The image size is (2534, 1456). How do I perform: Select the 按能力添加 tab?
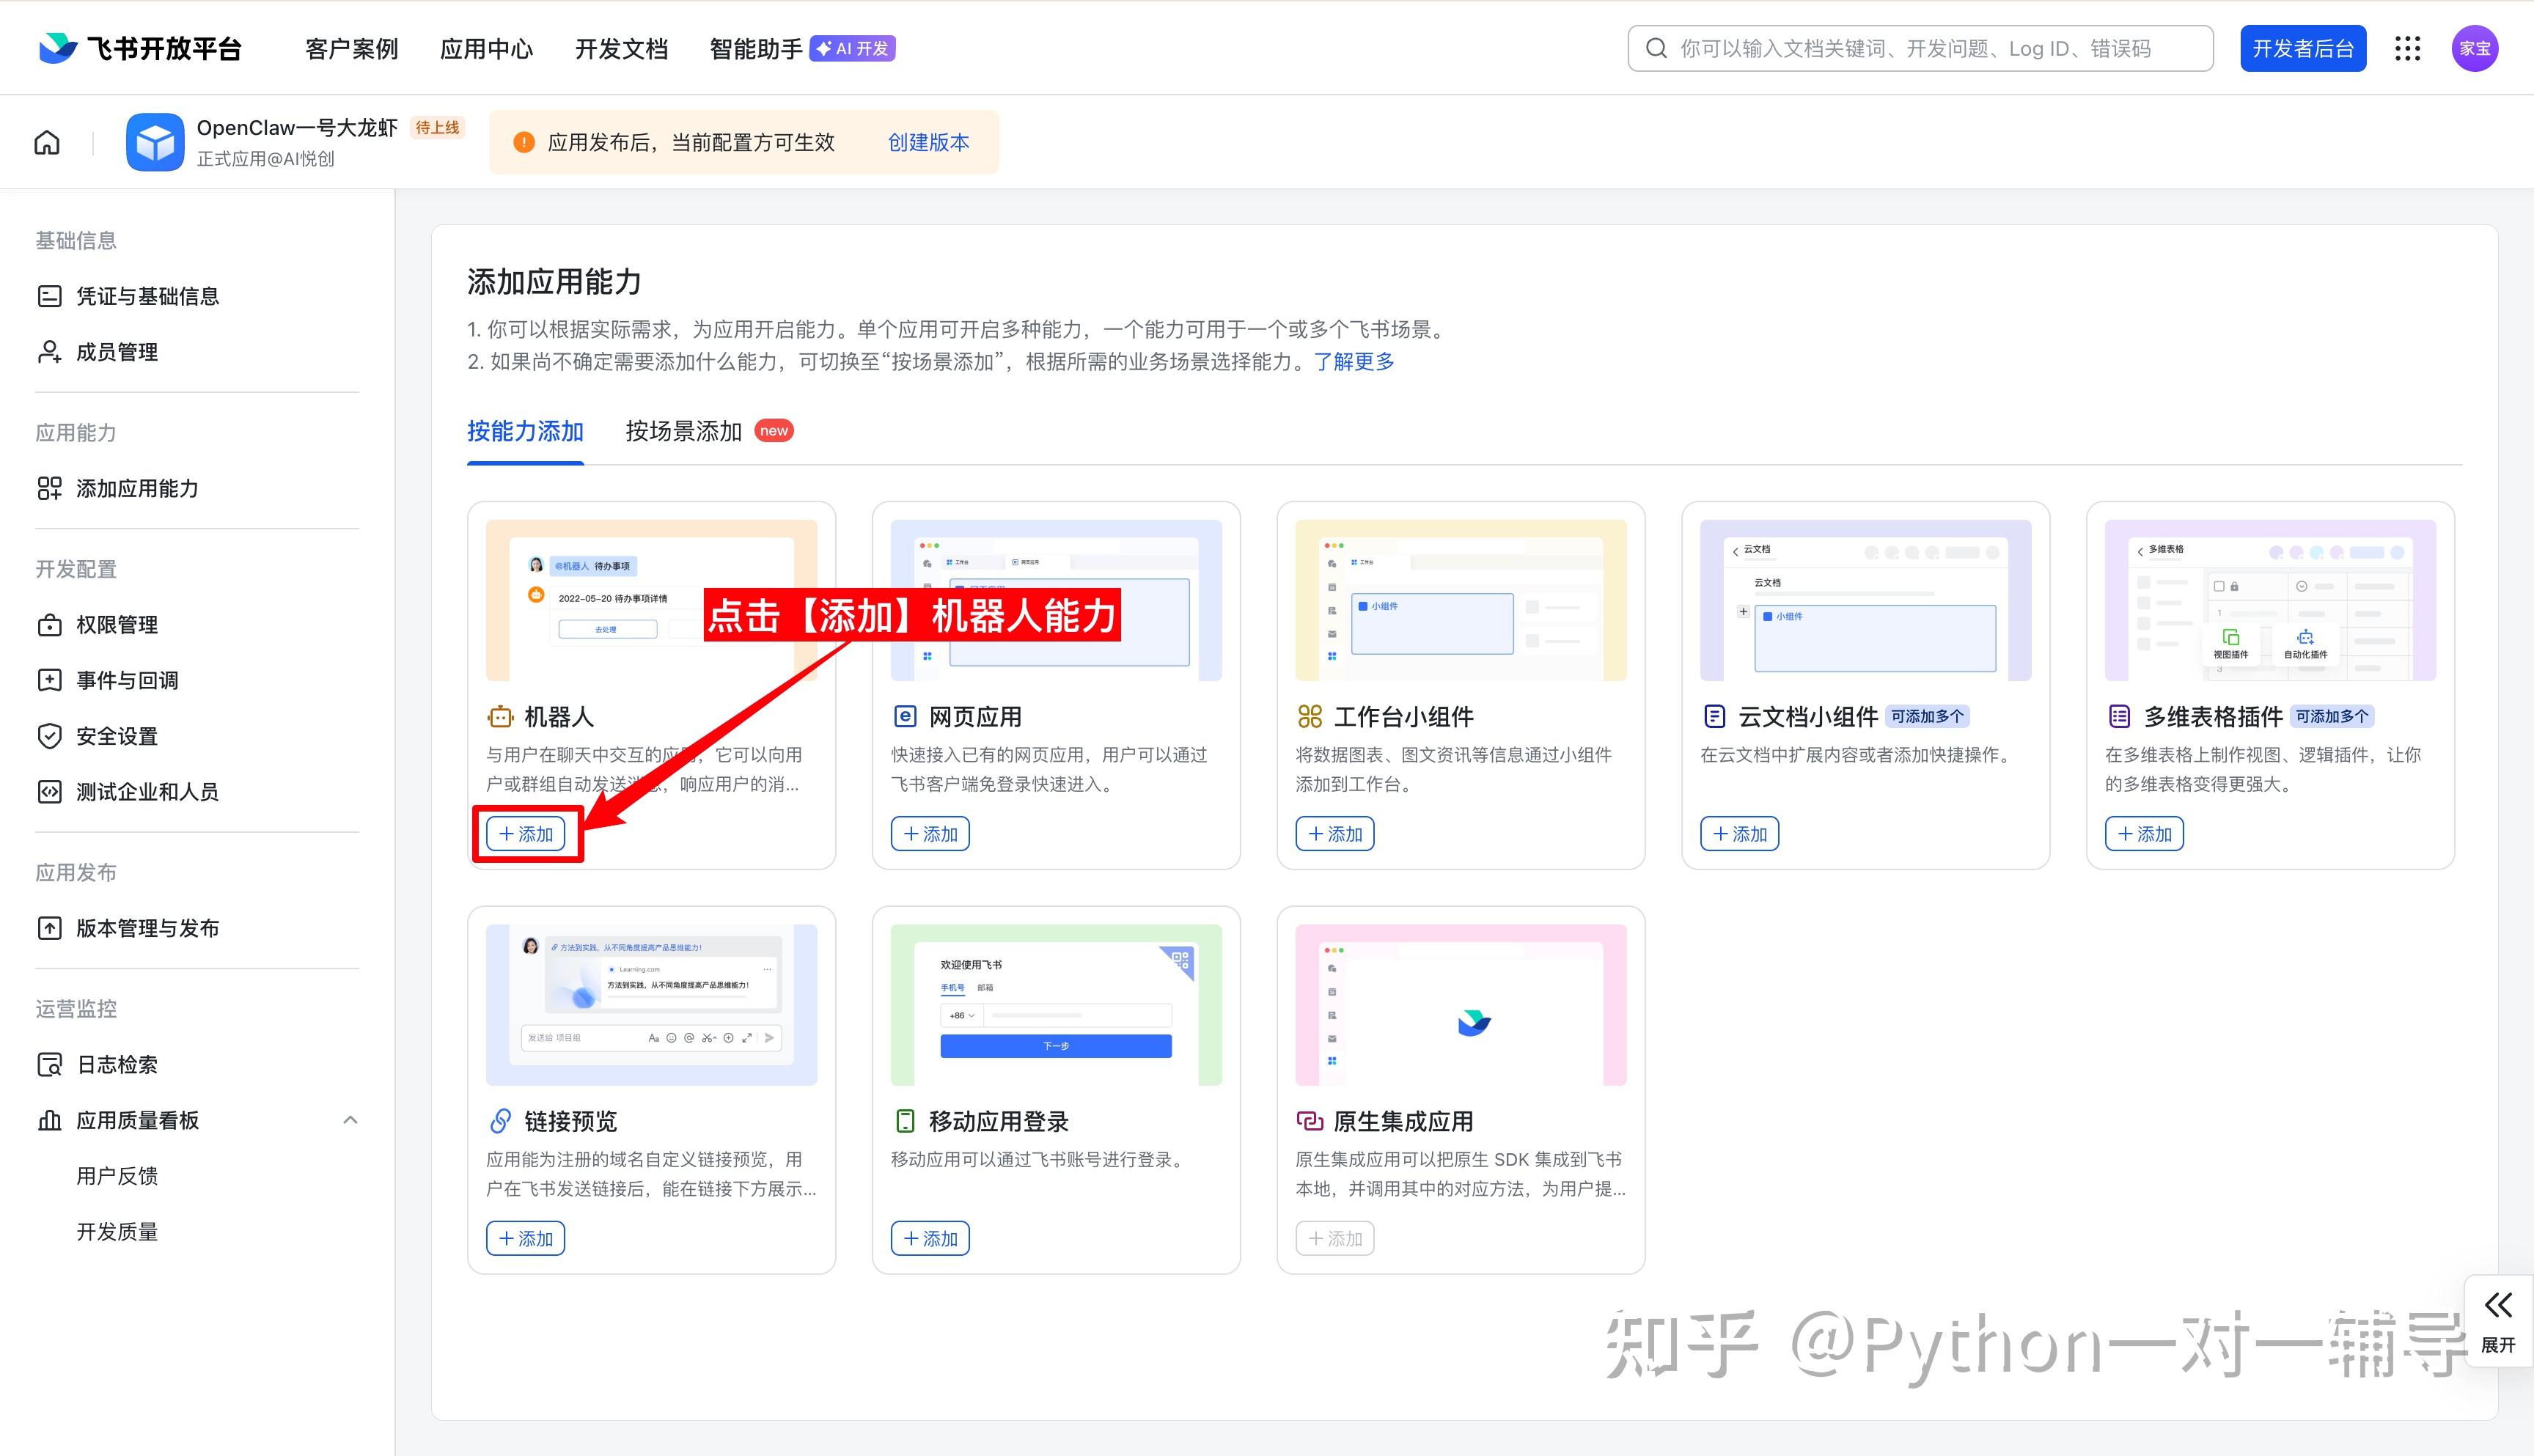pyautogui.click(x=525, y=431)
